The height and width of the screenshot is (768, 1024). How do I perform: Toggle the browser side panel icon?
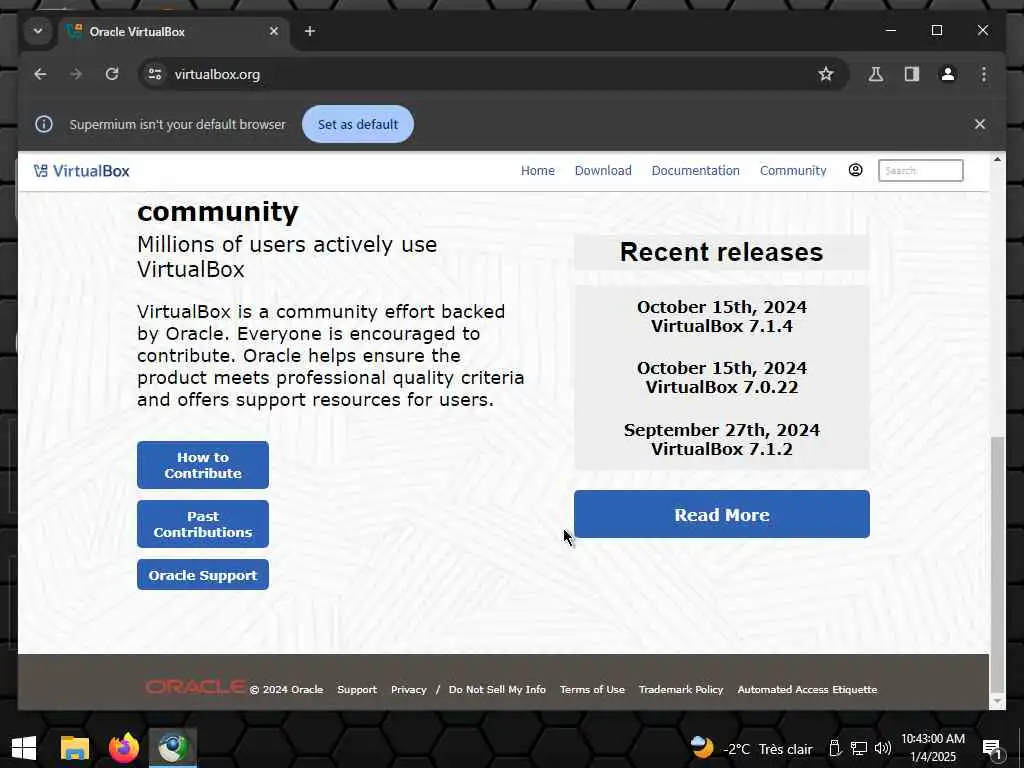pos(912,74)
